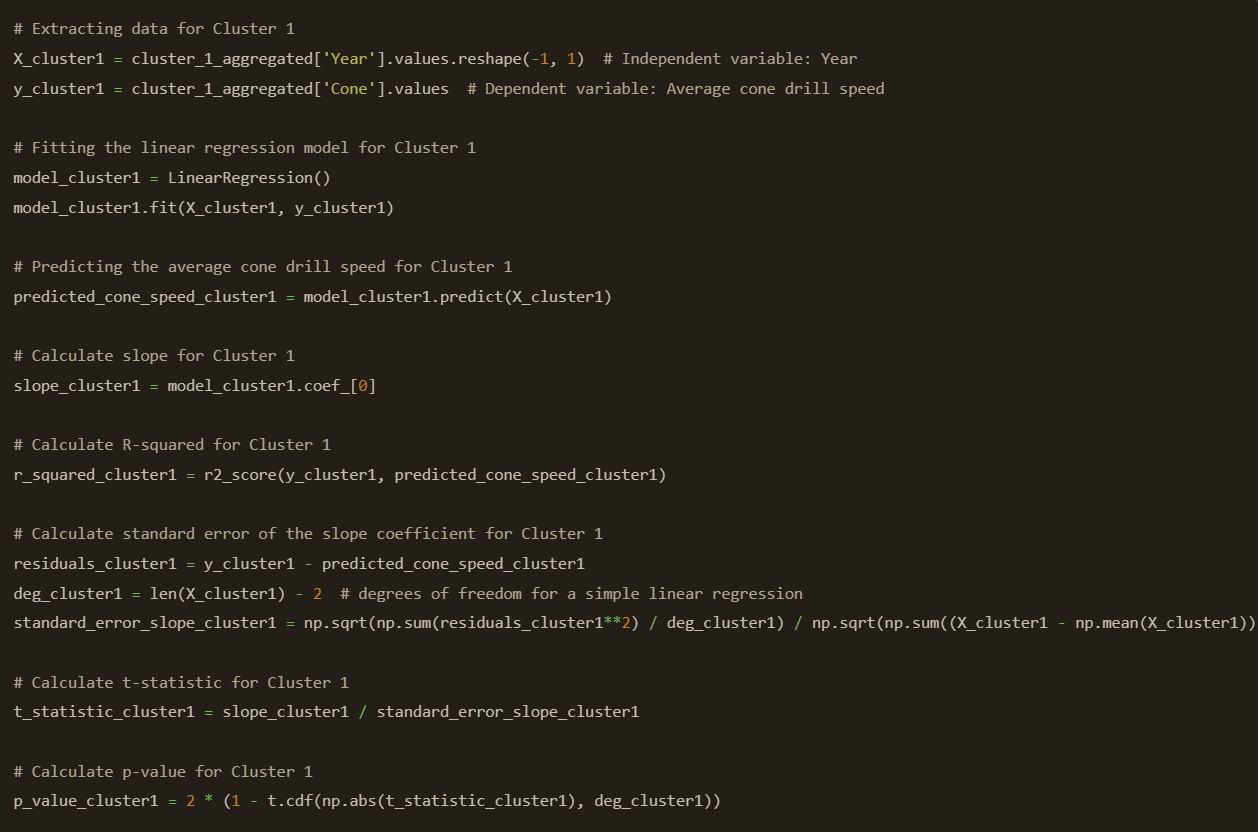Click the 'Calculate slope for Cluster 1' comment
This screenshot has height=832, width=1258.
(x=154, y=356)
